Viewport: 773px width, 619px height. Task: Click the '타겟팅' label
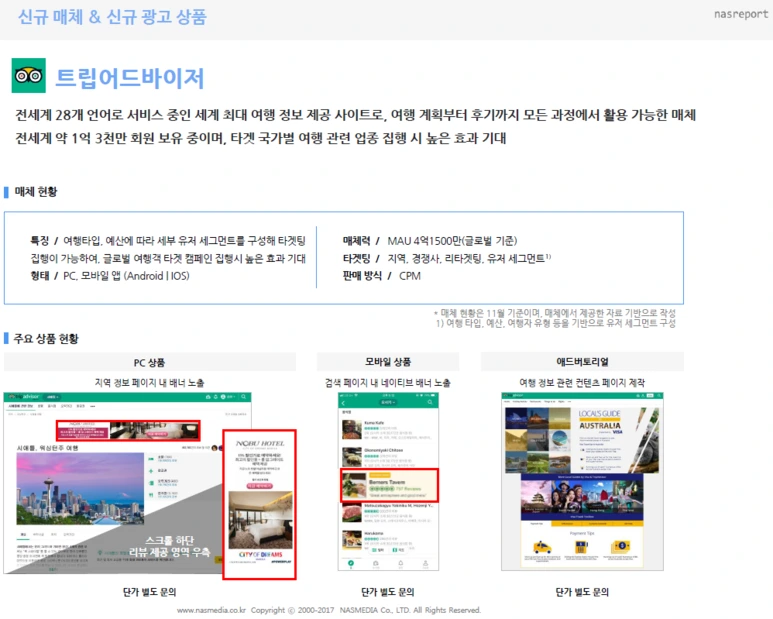click(356, 258)
